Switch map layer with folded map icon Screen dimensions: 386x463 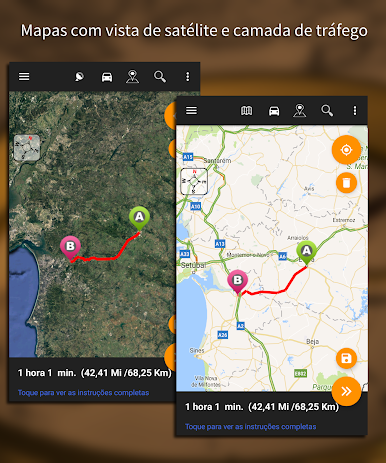coord(247,110)
